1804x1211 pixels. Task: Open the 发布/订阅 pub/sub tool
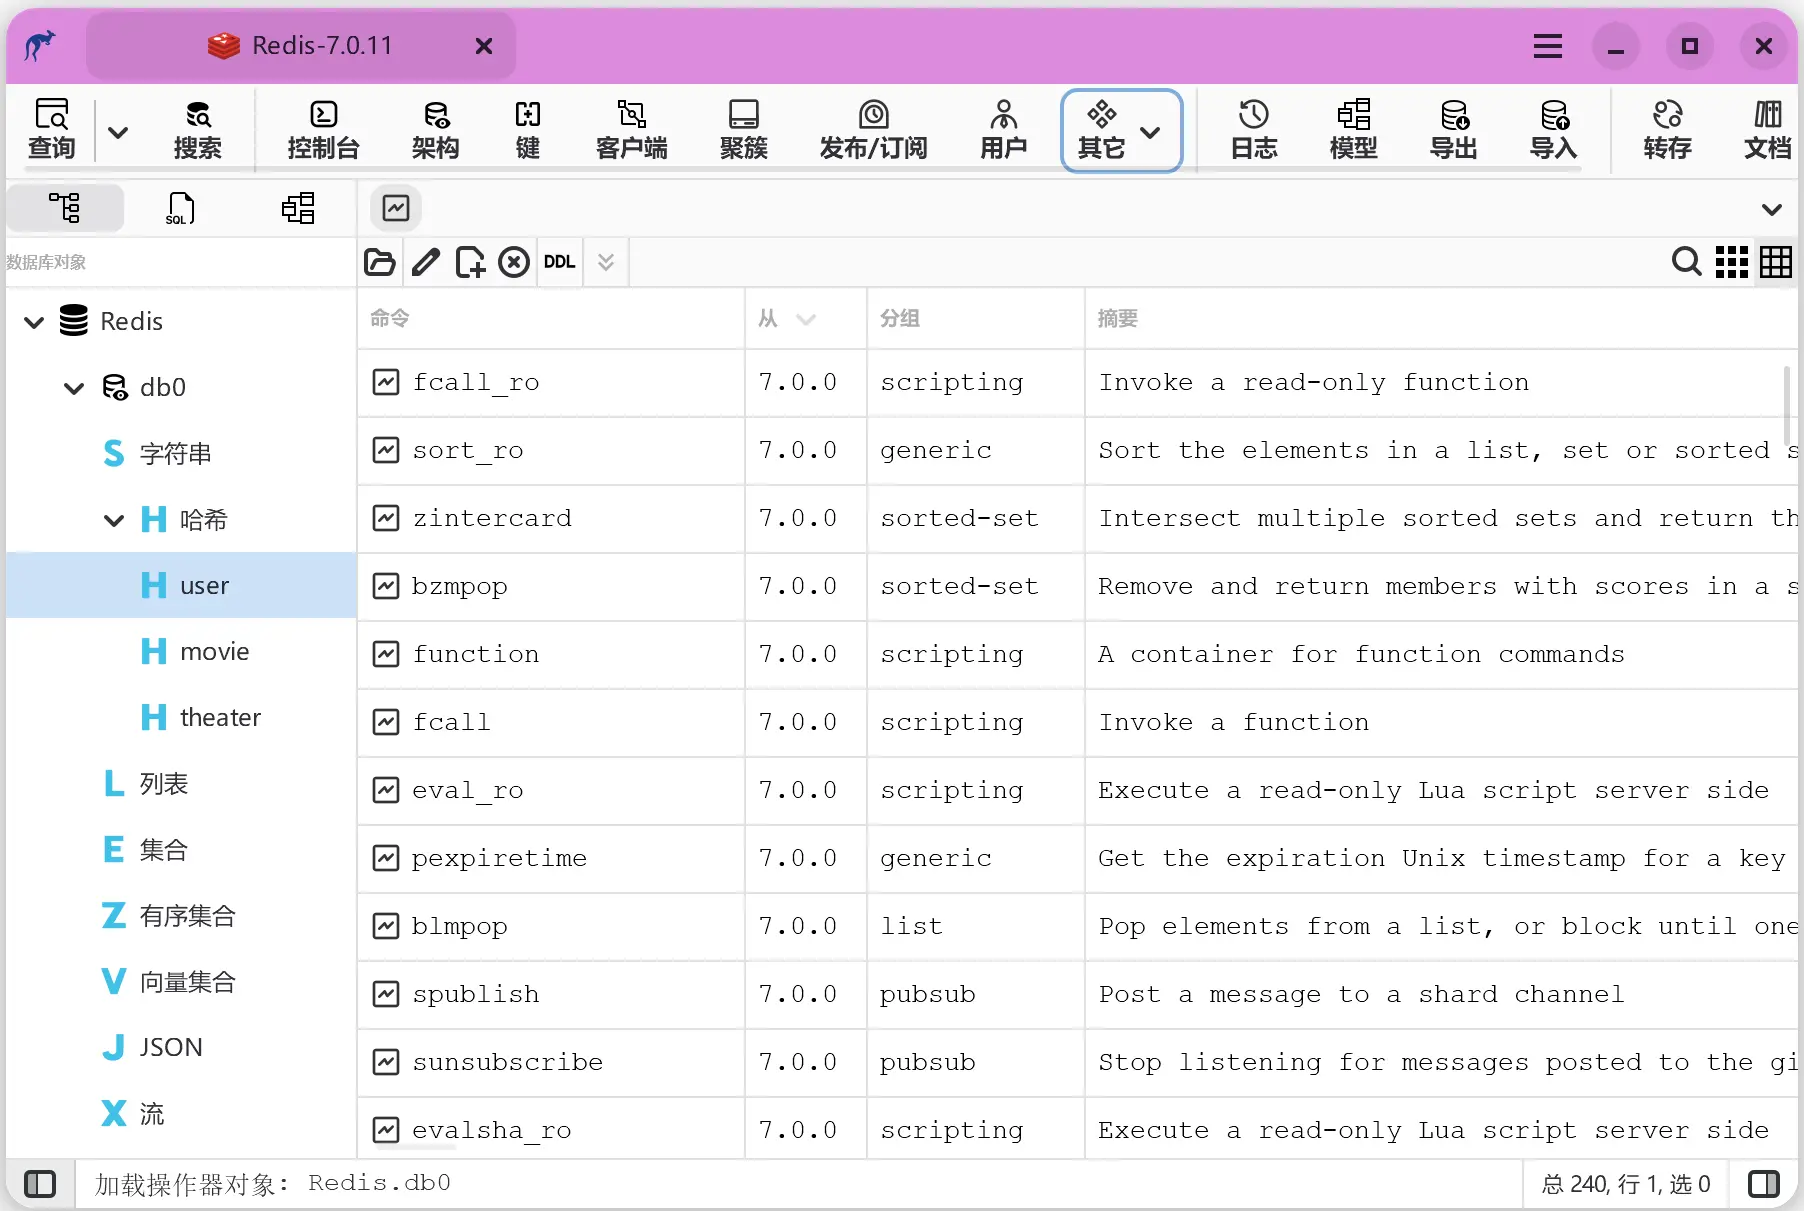click(874, 130)
